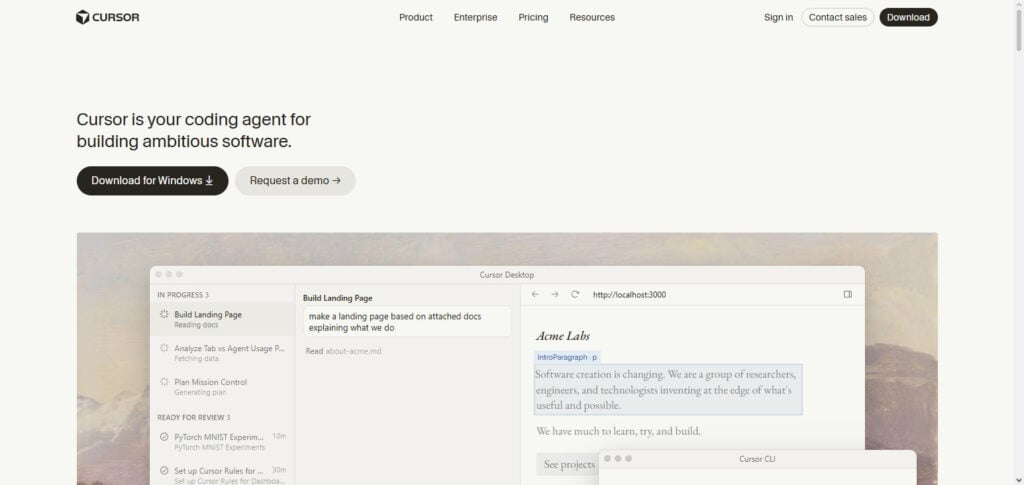Click the Cursor CLI window title bar
This screenshot has width=1024, height=485.
[758, 459]
